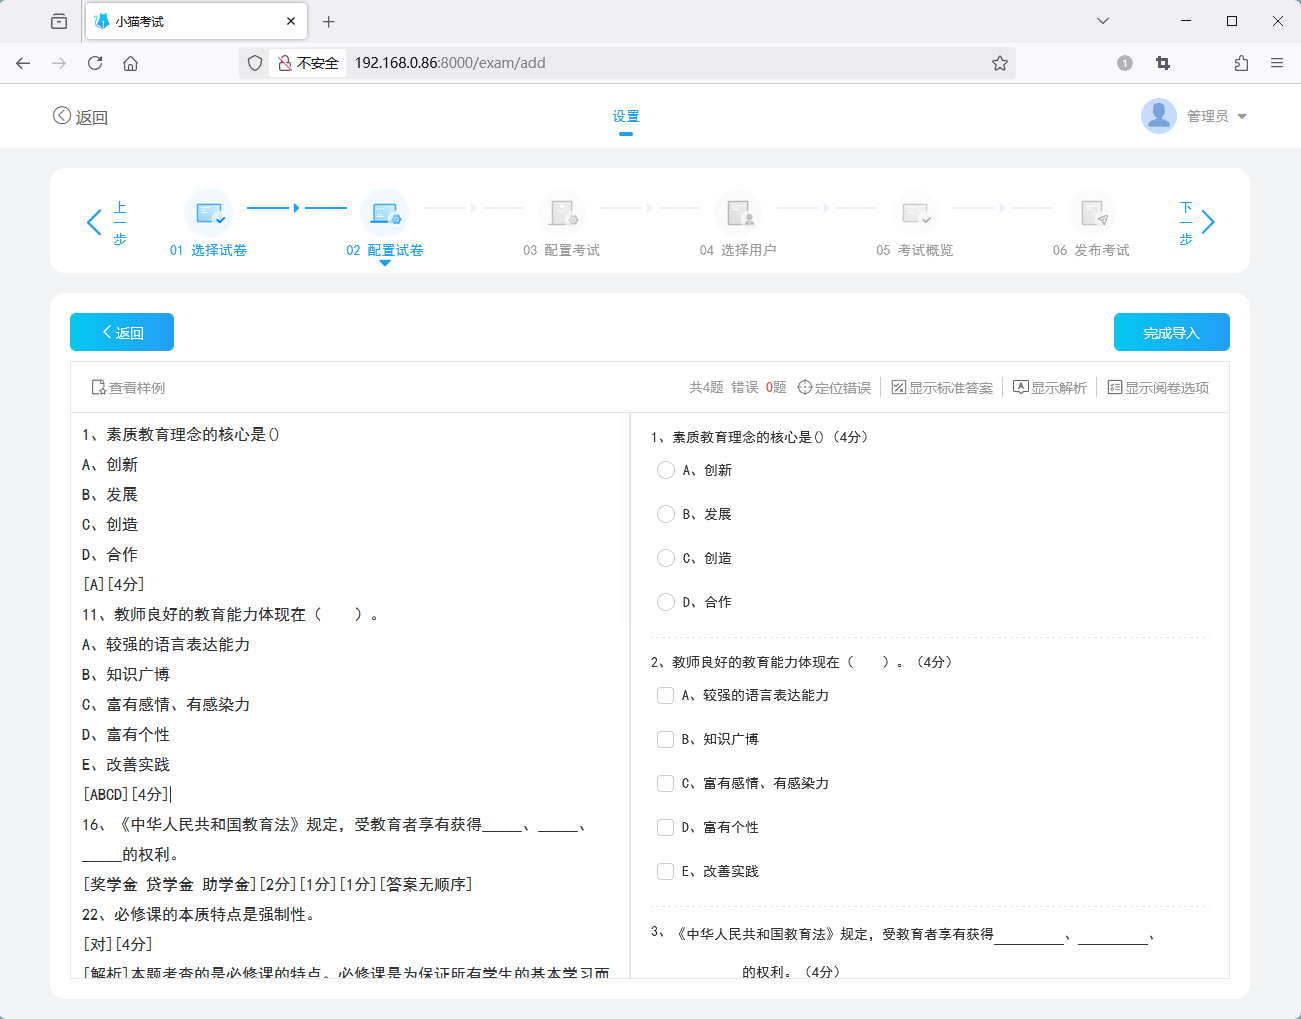Viewport: 1301px width, 1019px height.
Task: Select the 01 选择试卷 step icon
Action: 210,214
